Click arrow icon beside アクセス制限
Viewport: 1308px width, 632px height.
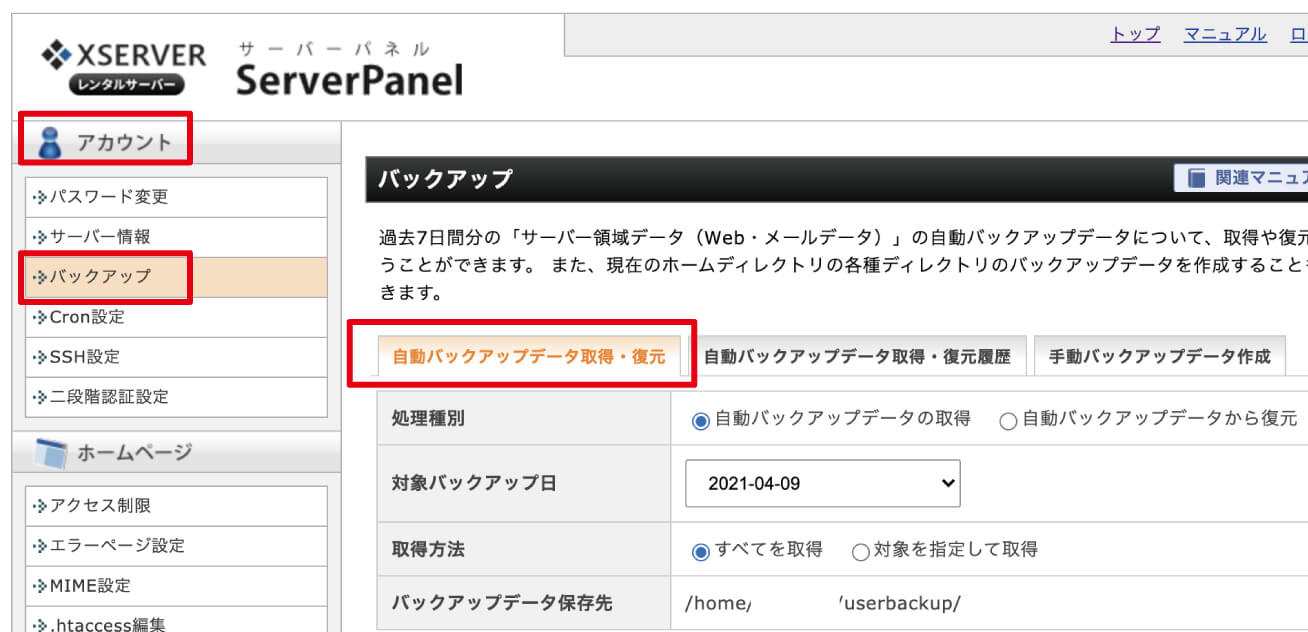(40, 506)
